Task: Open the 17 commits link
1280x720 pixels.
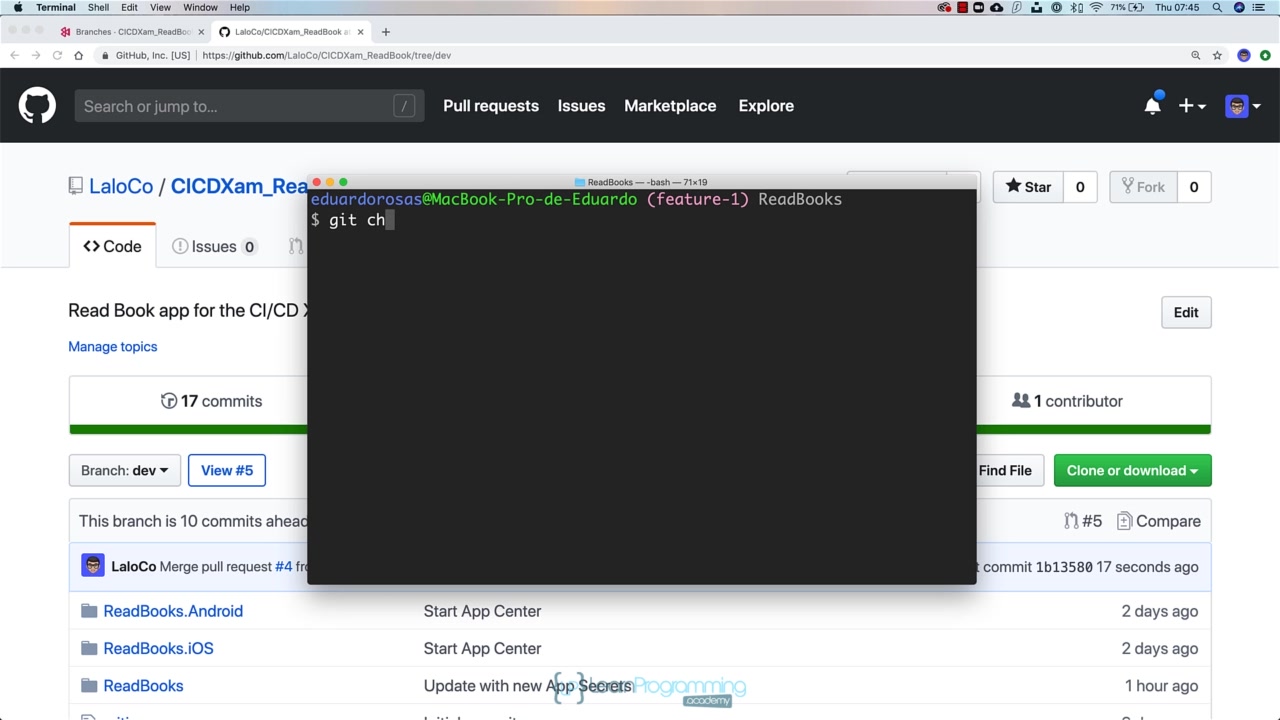Action: tap(211, 401)
